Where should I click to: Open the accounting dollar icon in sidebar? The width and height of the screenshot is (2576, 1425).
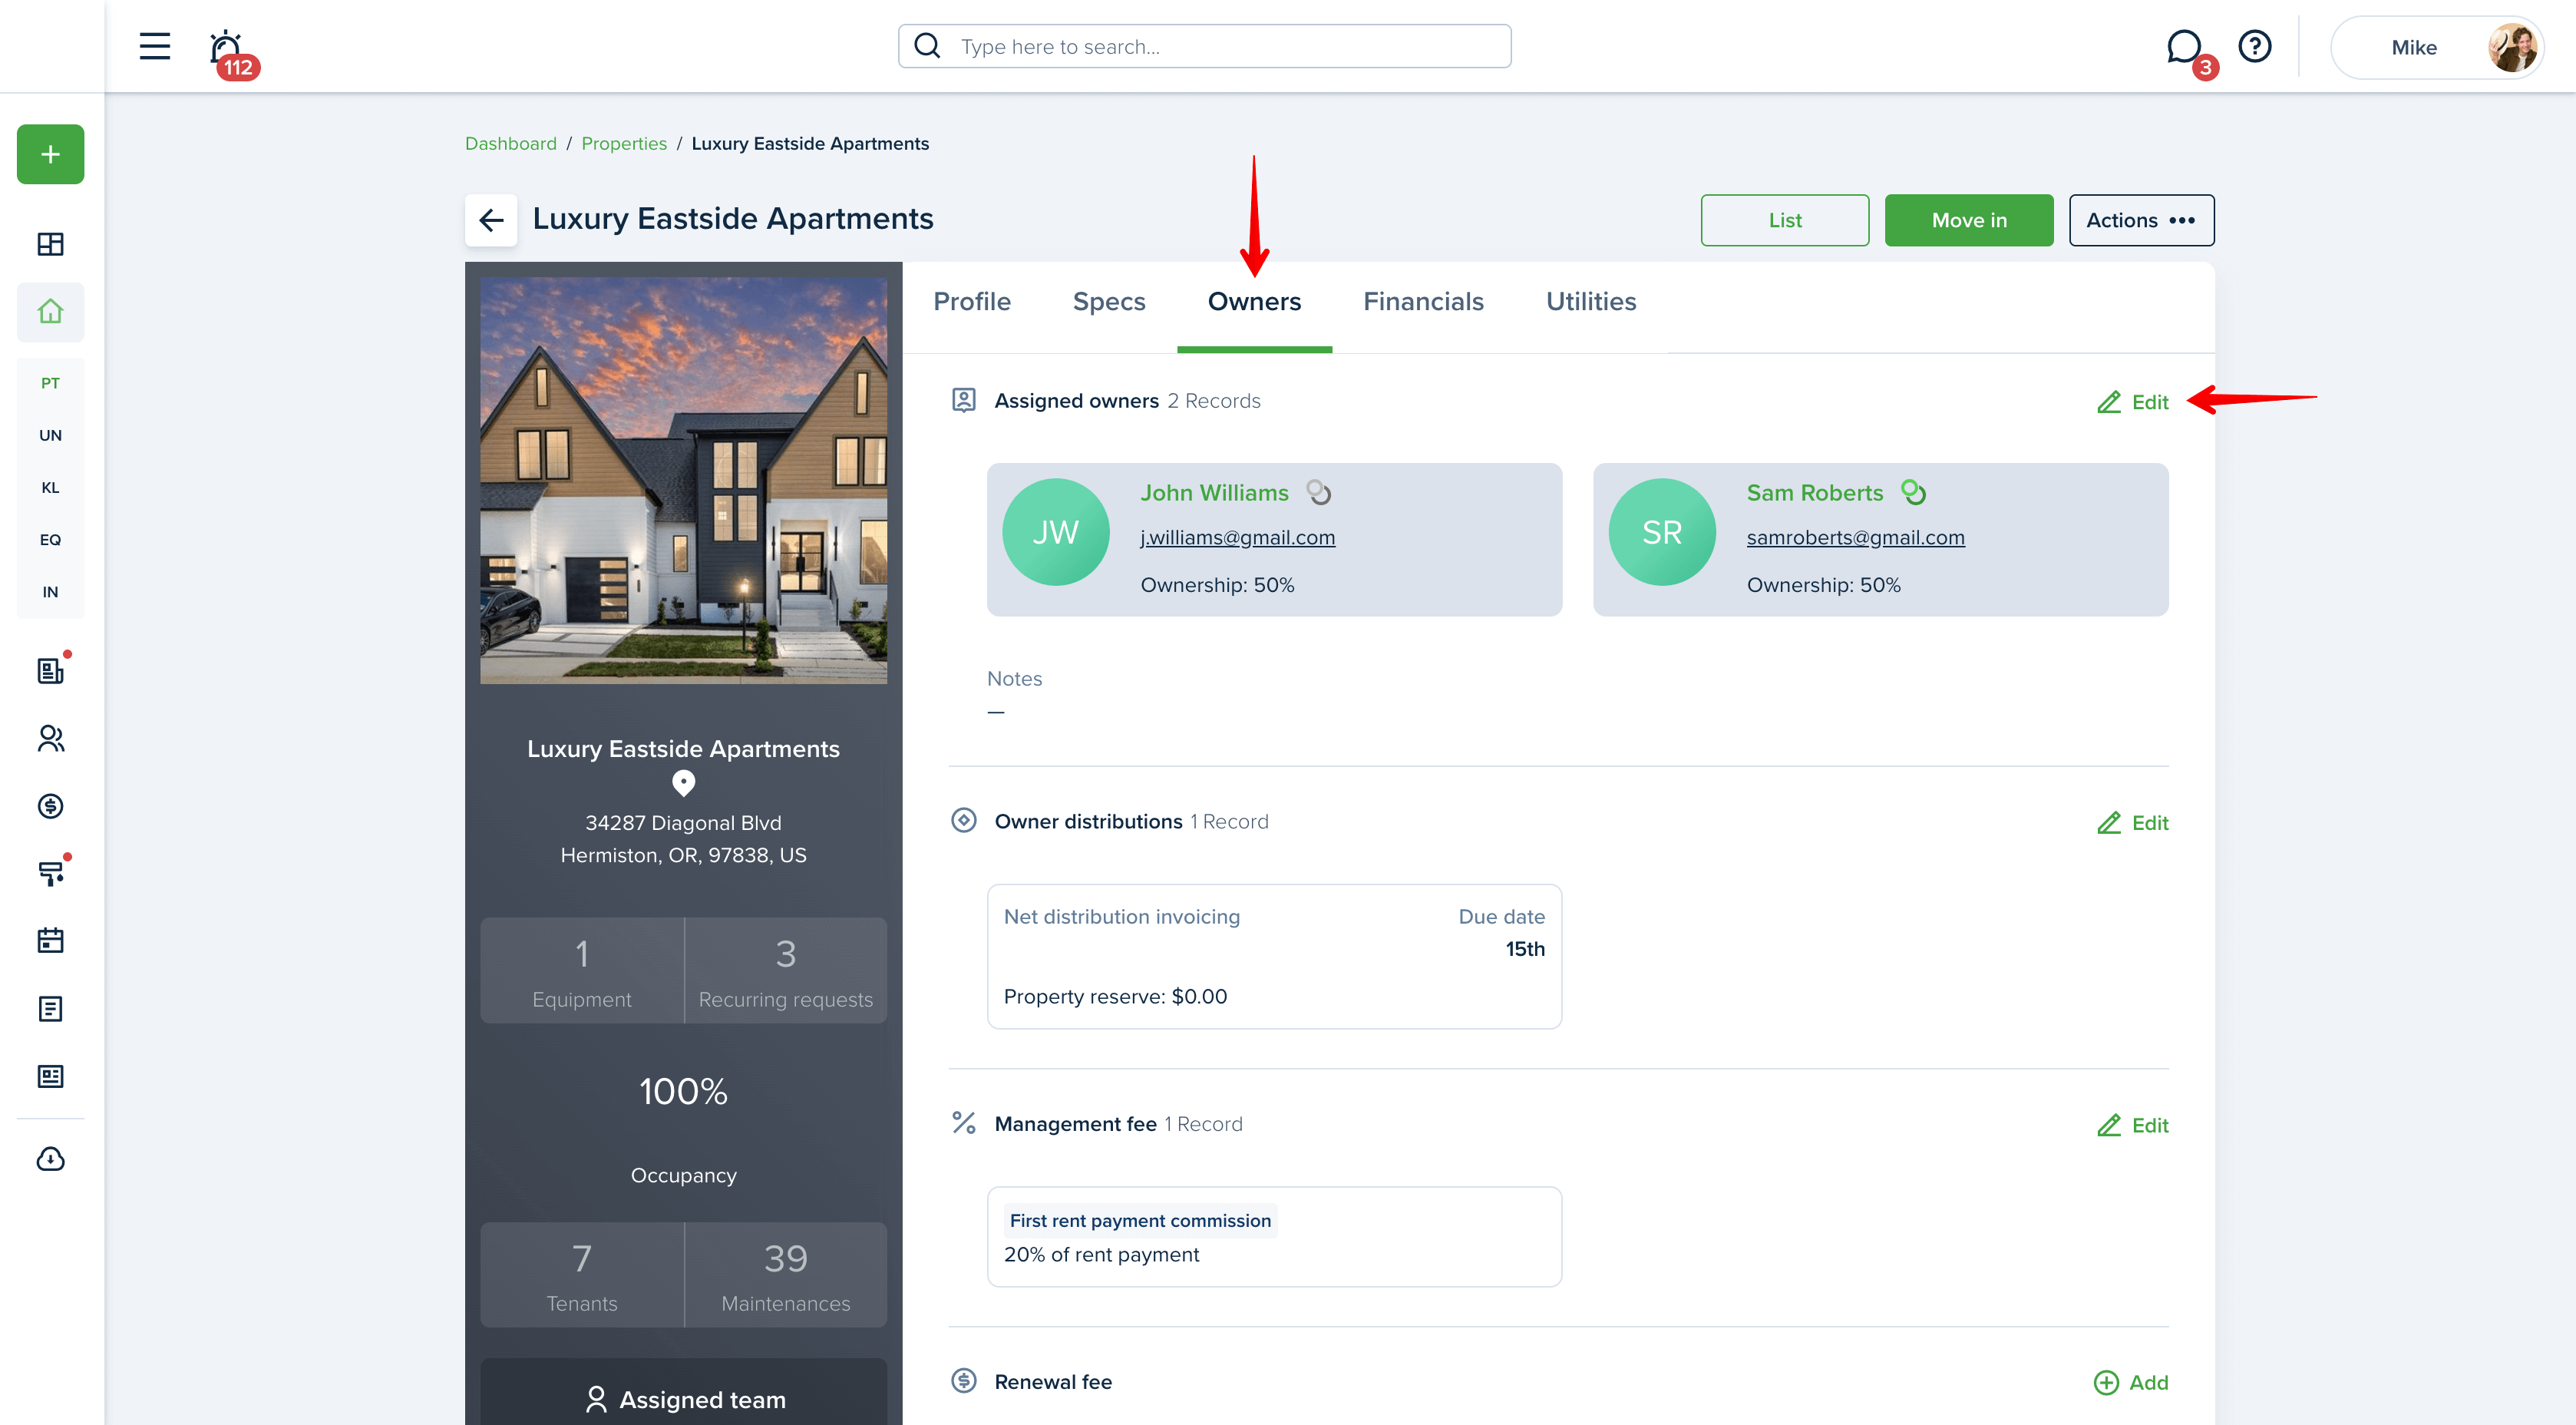coord(50,806)
